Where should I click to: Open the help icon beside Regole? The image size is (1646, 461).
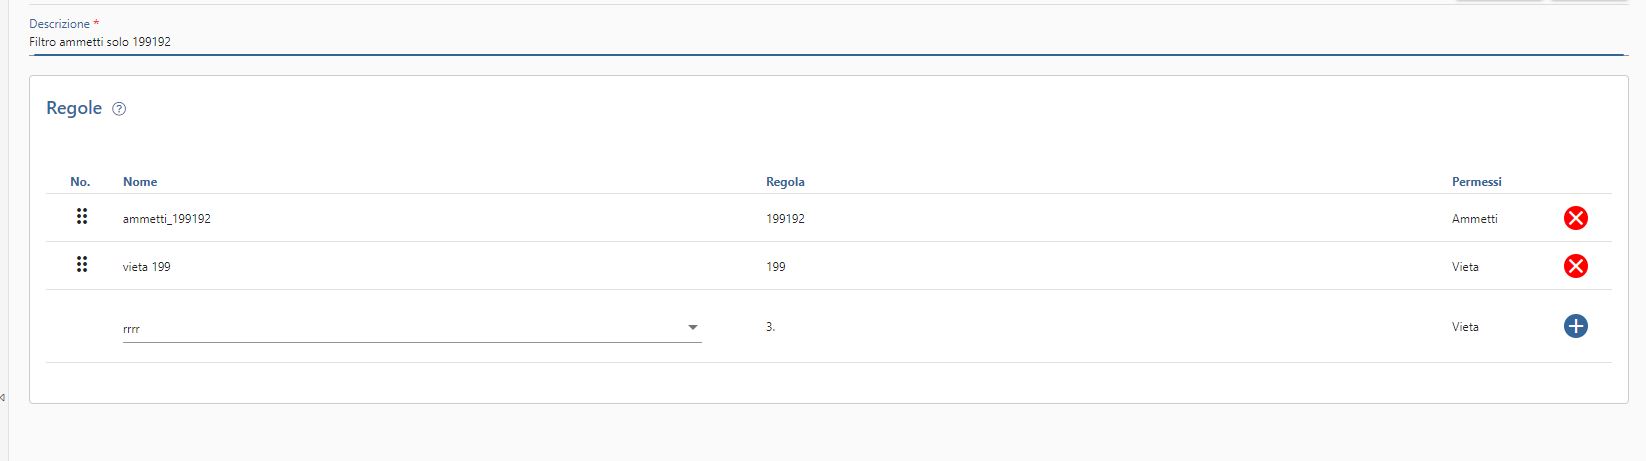pyautogui.click(x=119, y=109)
